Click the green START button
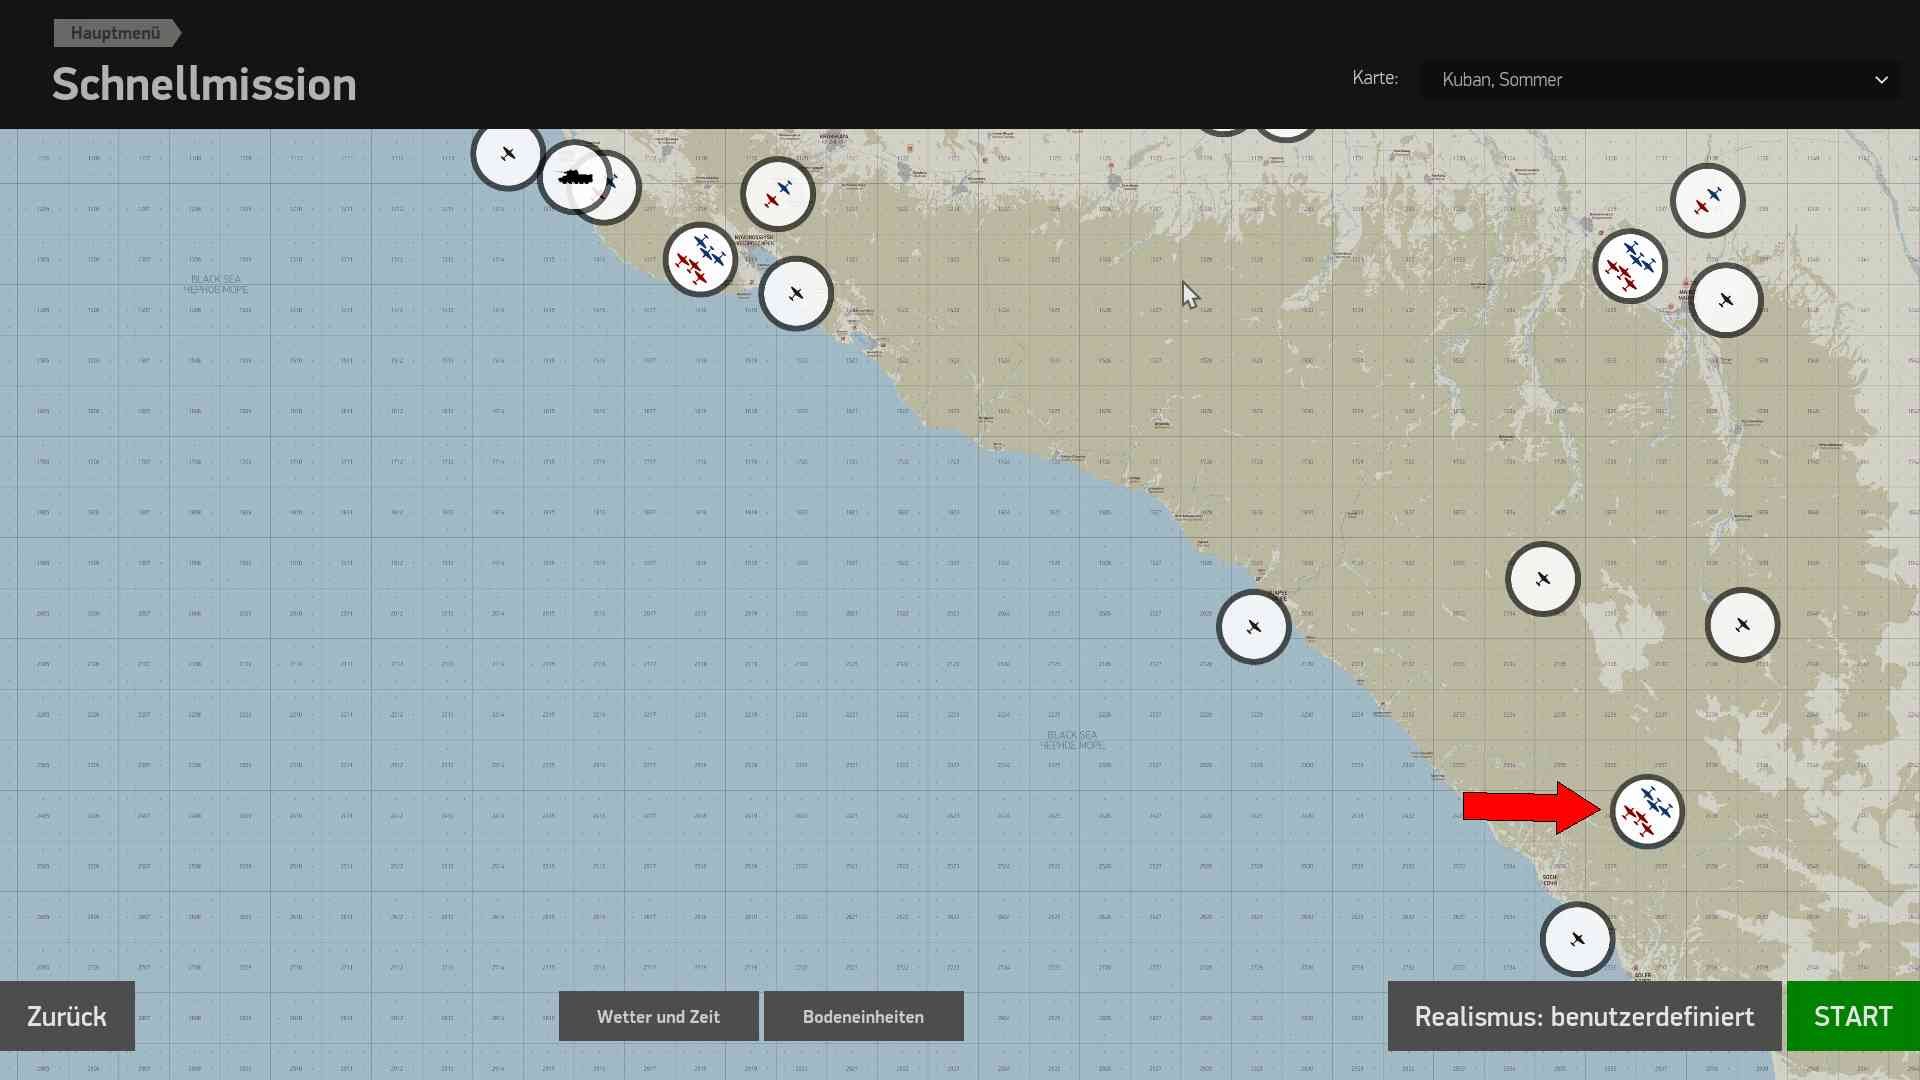The image size is (1920, 1080). click(1853, 1016)
